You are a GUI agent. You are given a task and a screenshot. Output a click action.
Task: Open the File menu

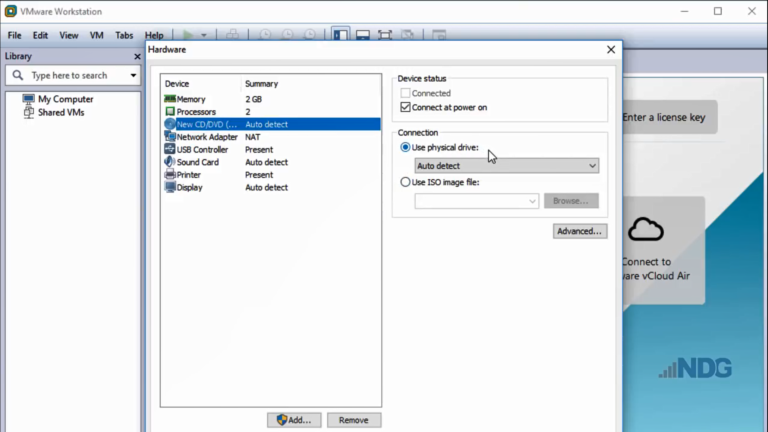tap(14, 35)
